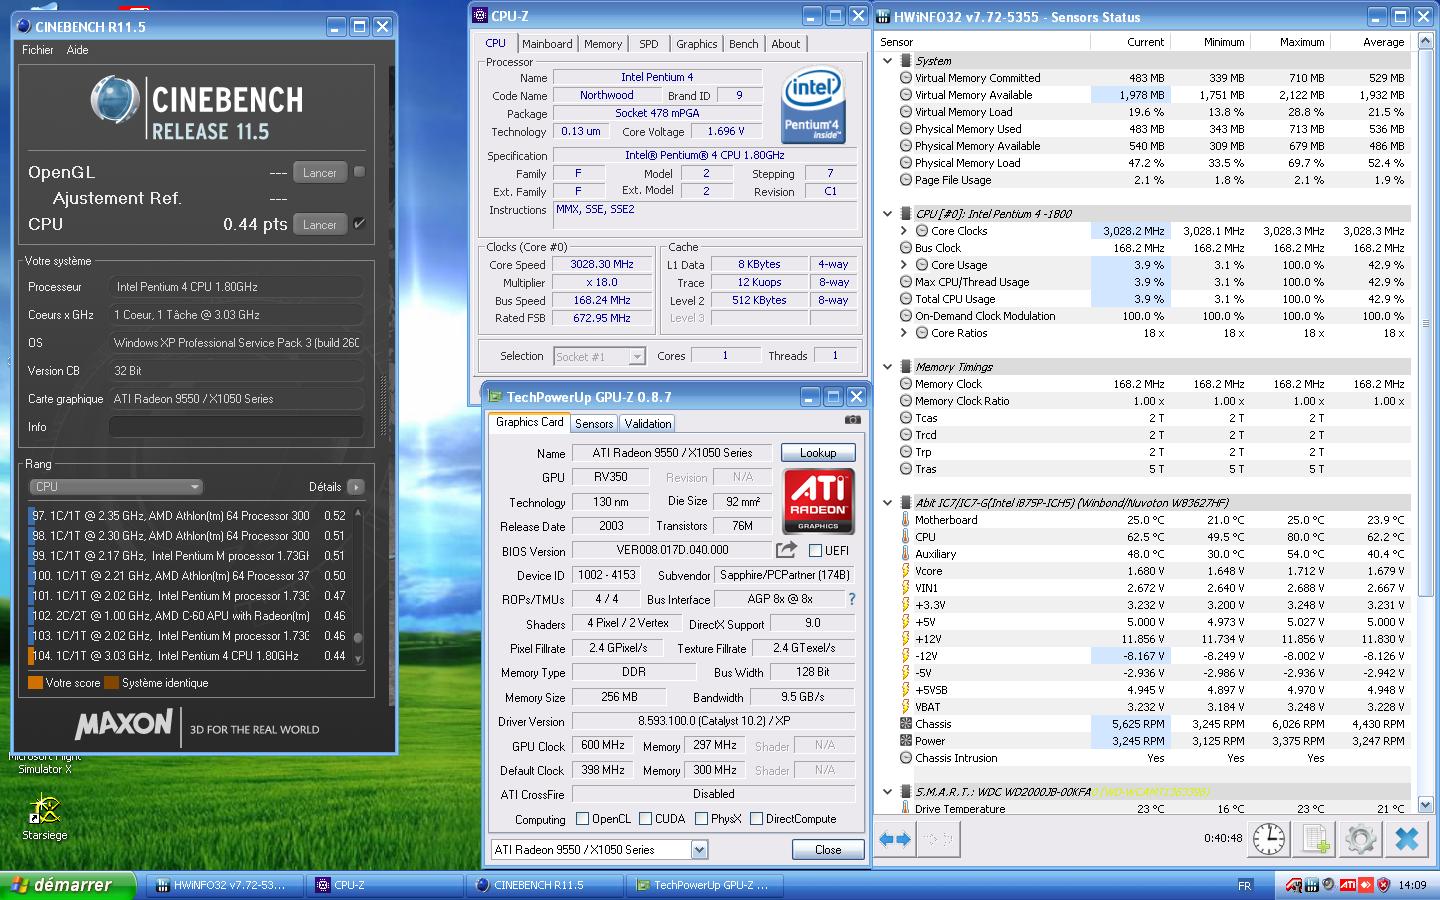The height and width of the screenshot is (900, 1440).
Task: Open the démarrer start menu
Action: [67, 885]
